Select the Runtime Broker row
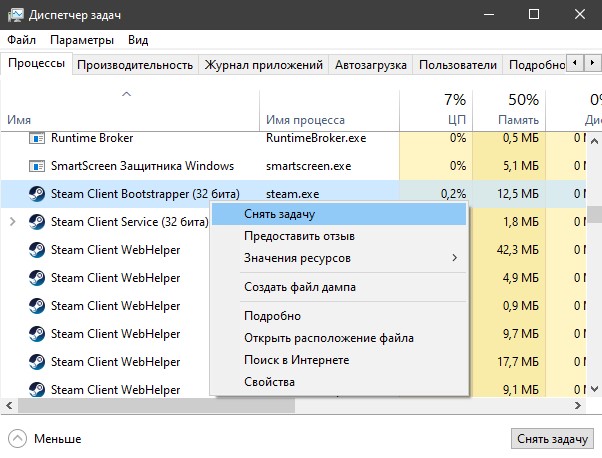 point(293,138)
